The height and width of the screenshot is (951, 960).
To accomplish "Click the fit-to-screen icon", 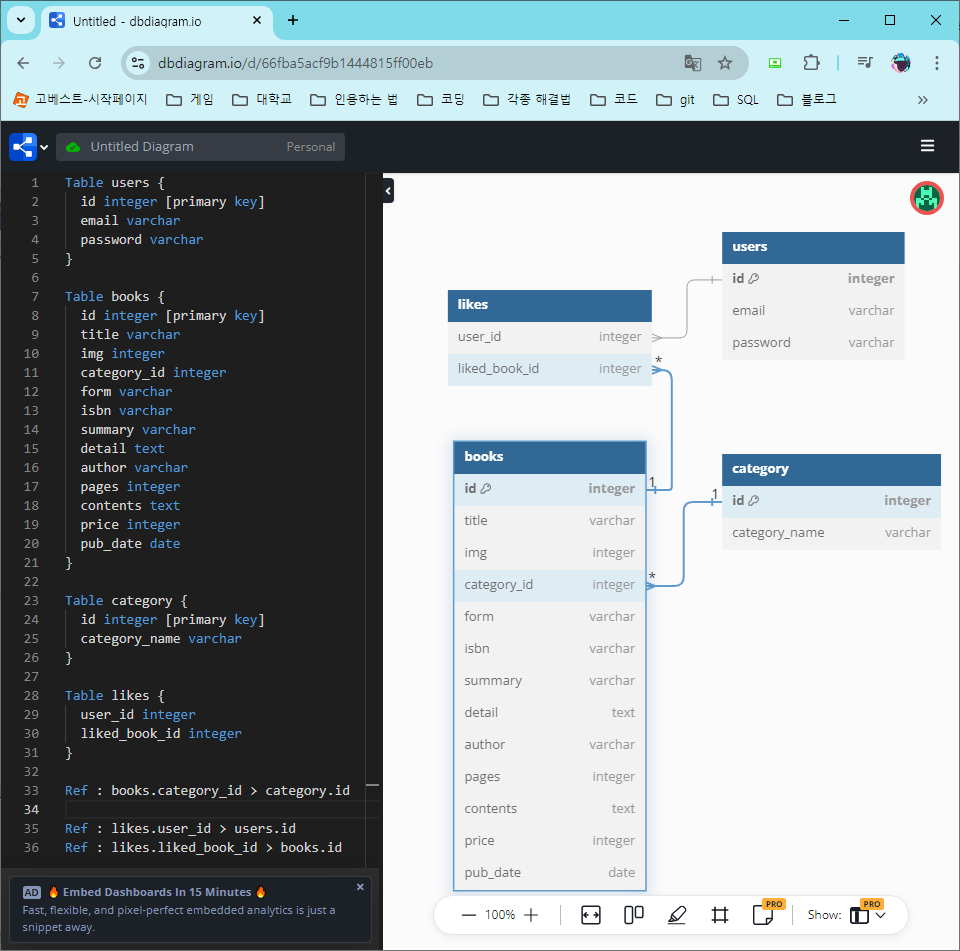I will pos(590,915).
